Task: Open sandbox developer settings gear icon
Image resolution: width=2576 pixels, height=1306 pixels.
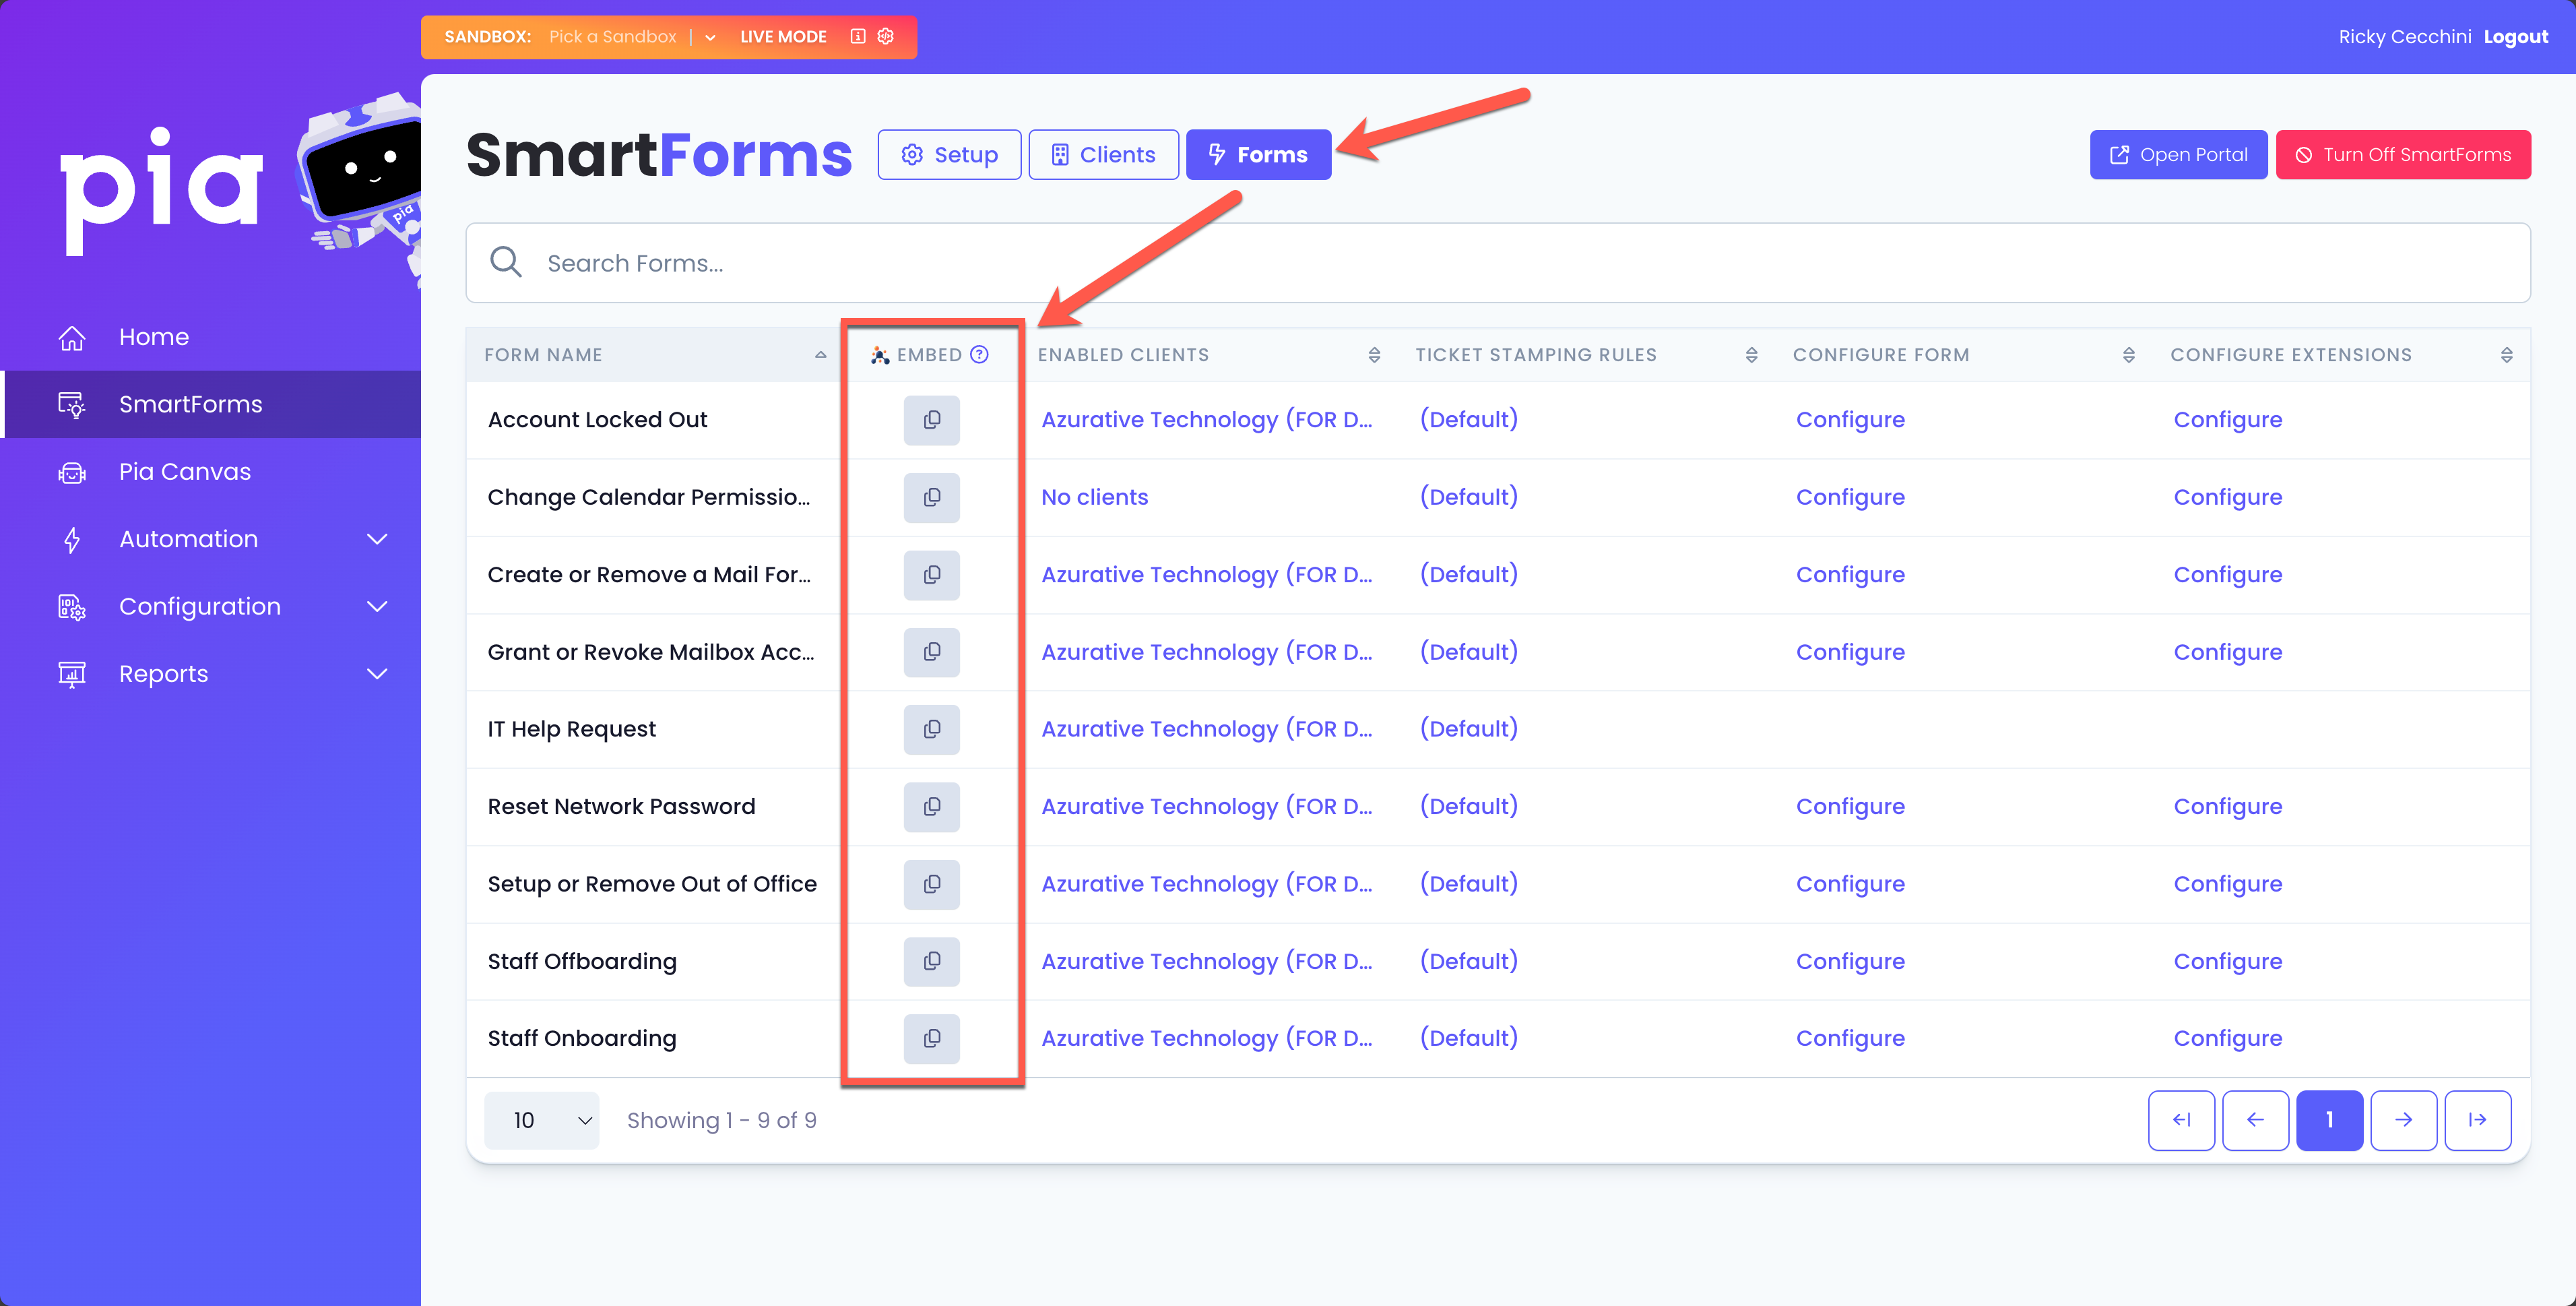Action: click(885, 36)
